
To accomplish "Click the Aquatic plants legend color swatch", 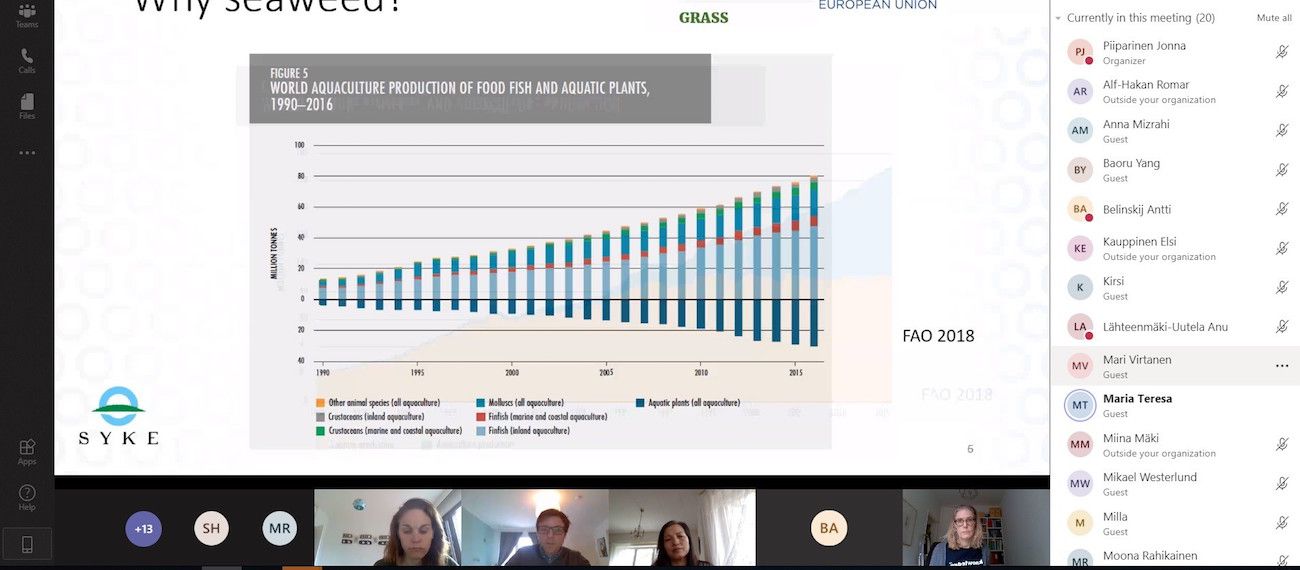I will [x=640, y=403].
